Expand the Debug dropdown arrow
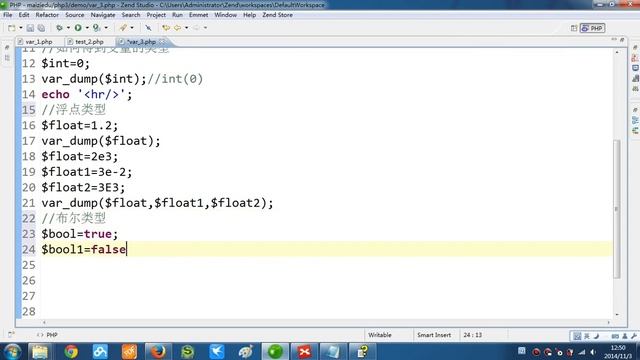 68,28
